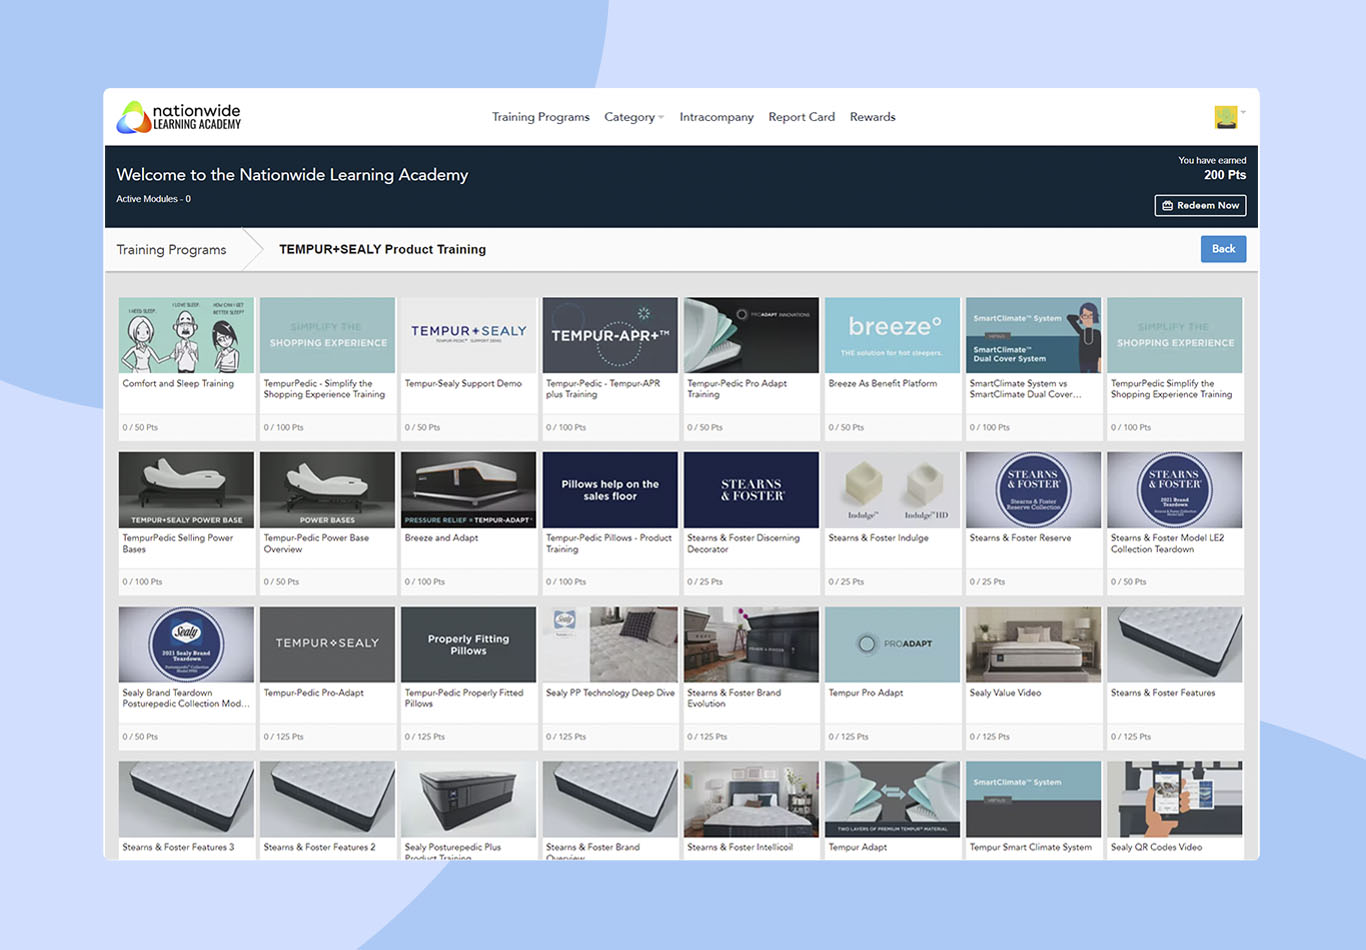Open the TEMPUR+SEALY grey logo thumbnail
This screenshot has width=1366, height=950.
[x=327, y=644]
